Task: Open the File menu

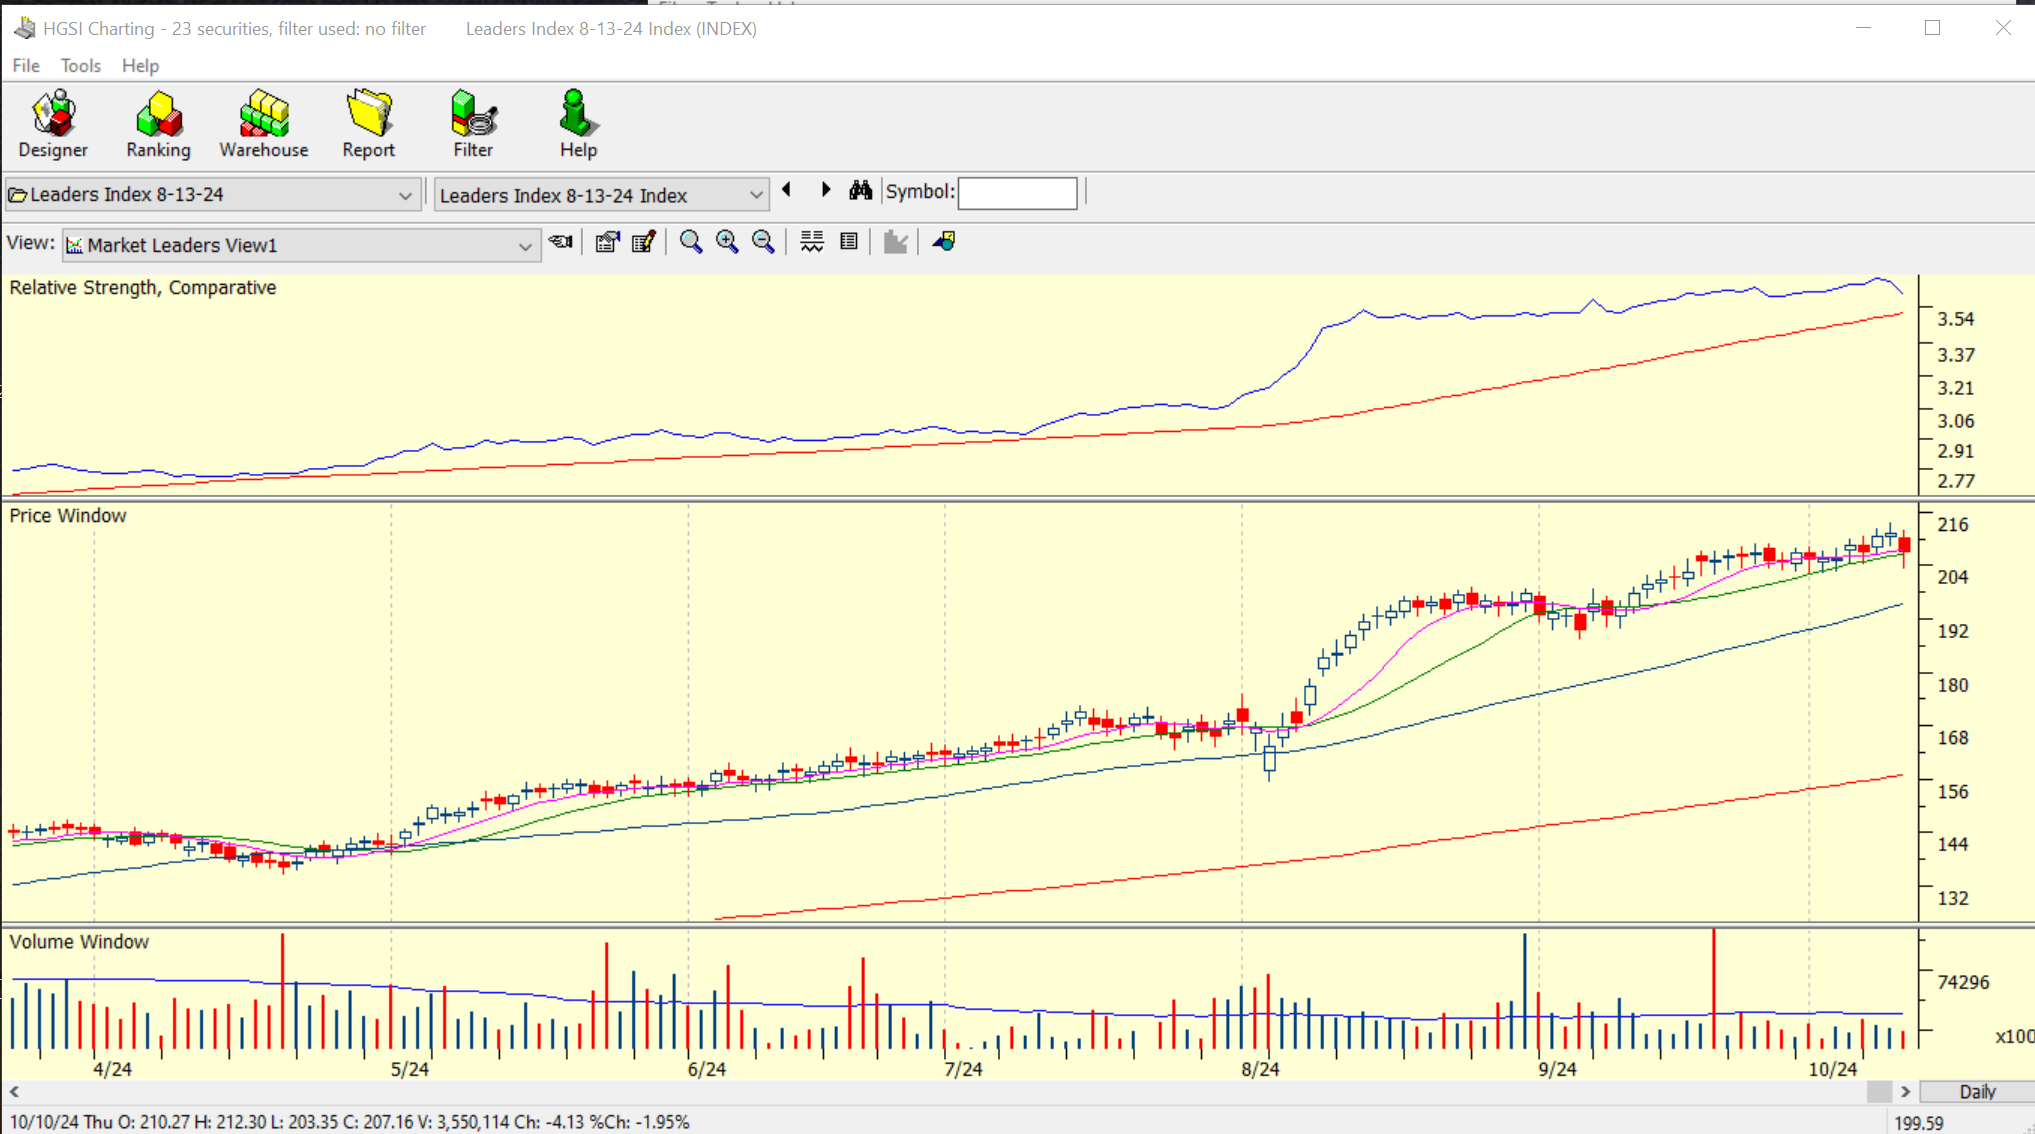Action: pyautogui.click(x=26, y=66)
